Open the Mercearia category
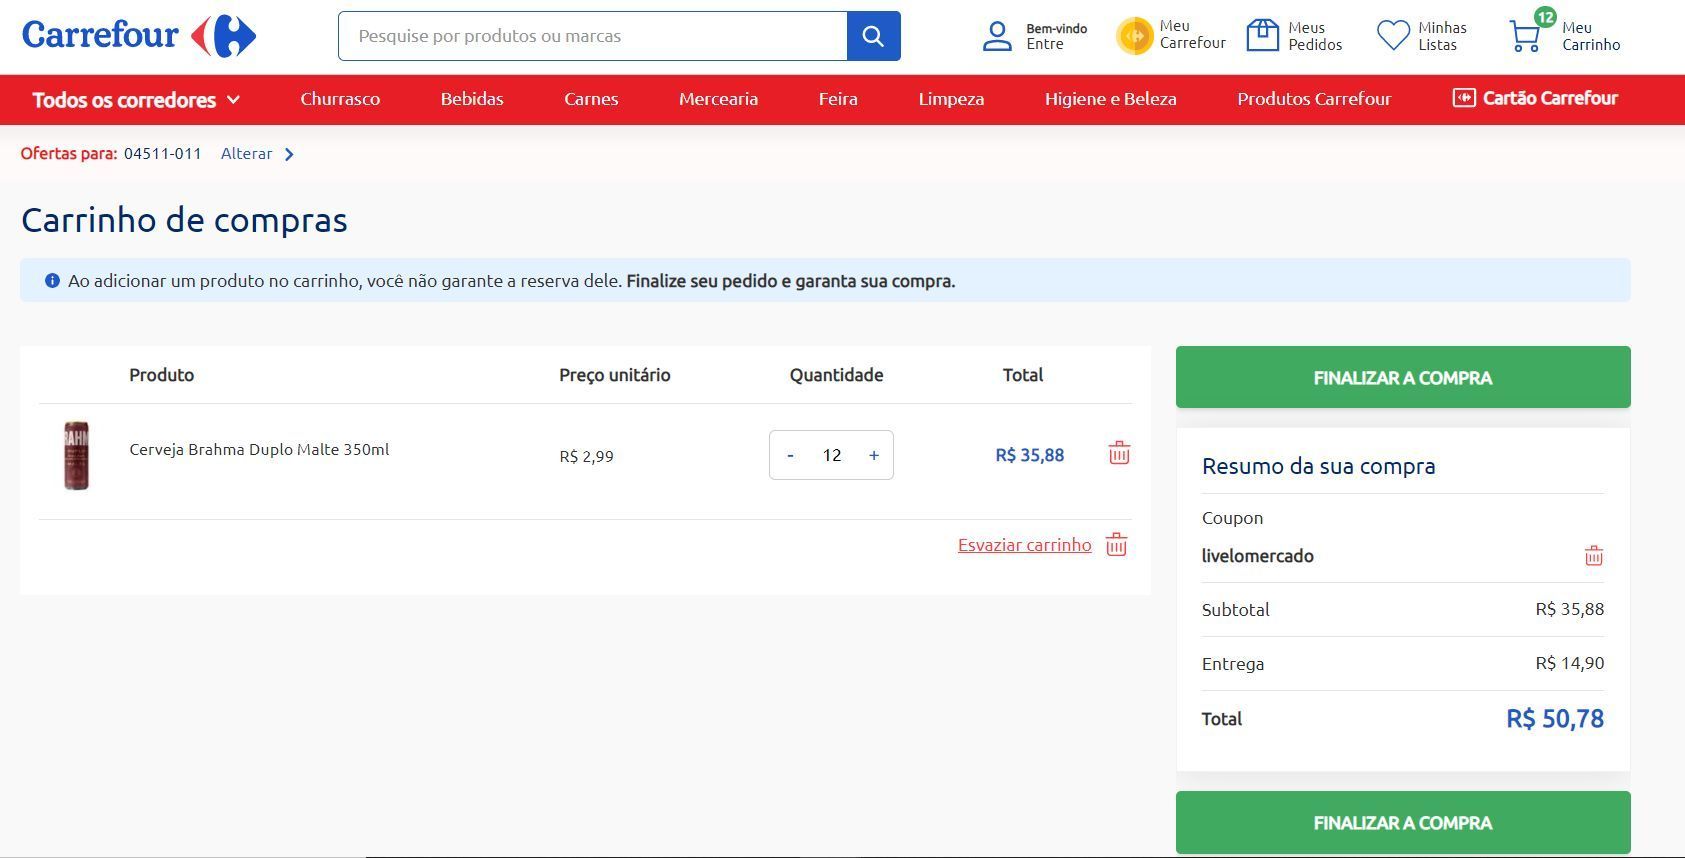Viewport: 1685px width, 858px height. tap(718, 99)
